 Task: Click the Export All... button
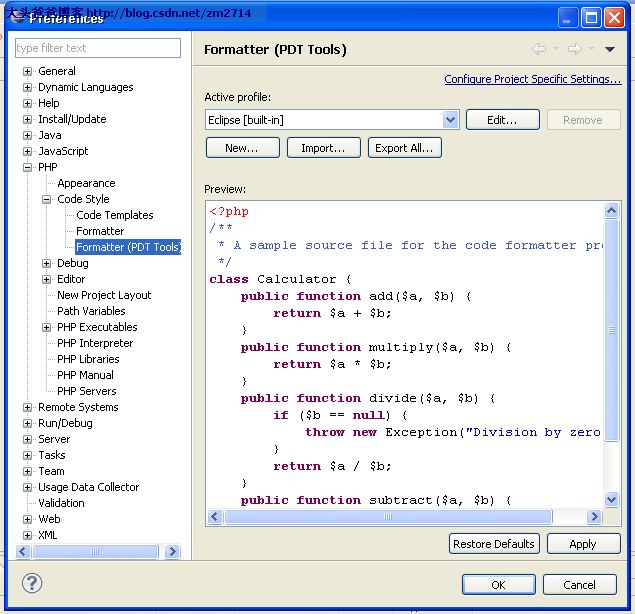pos(405,148)
